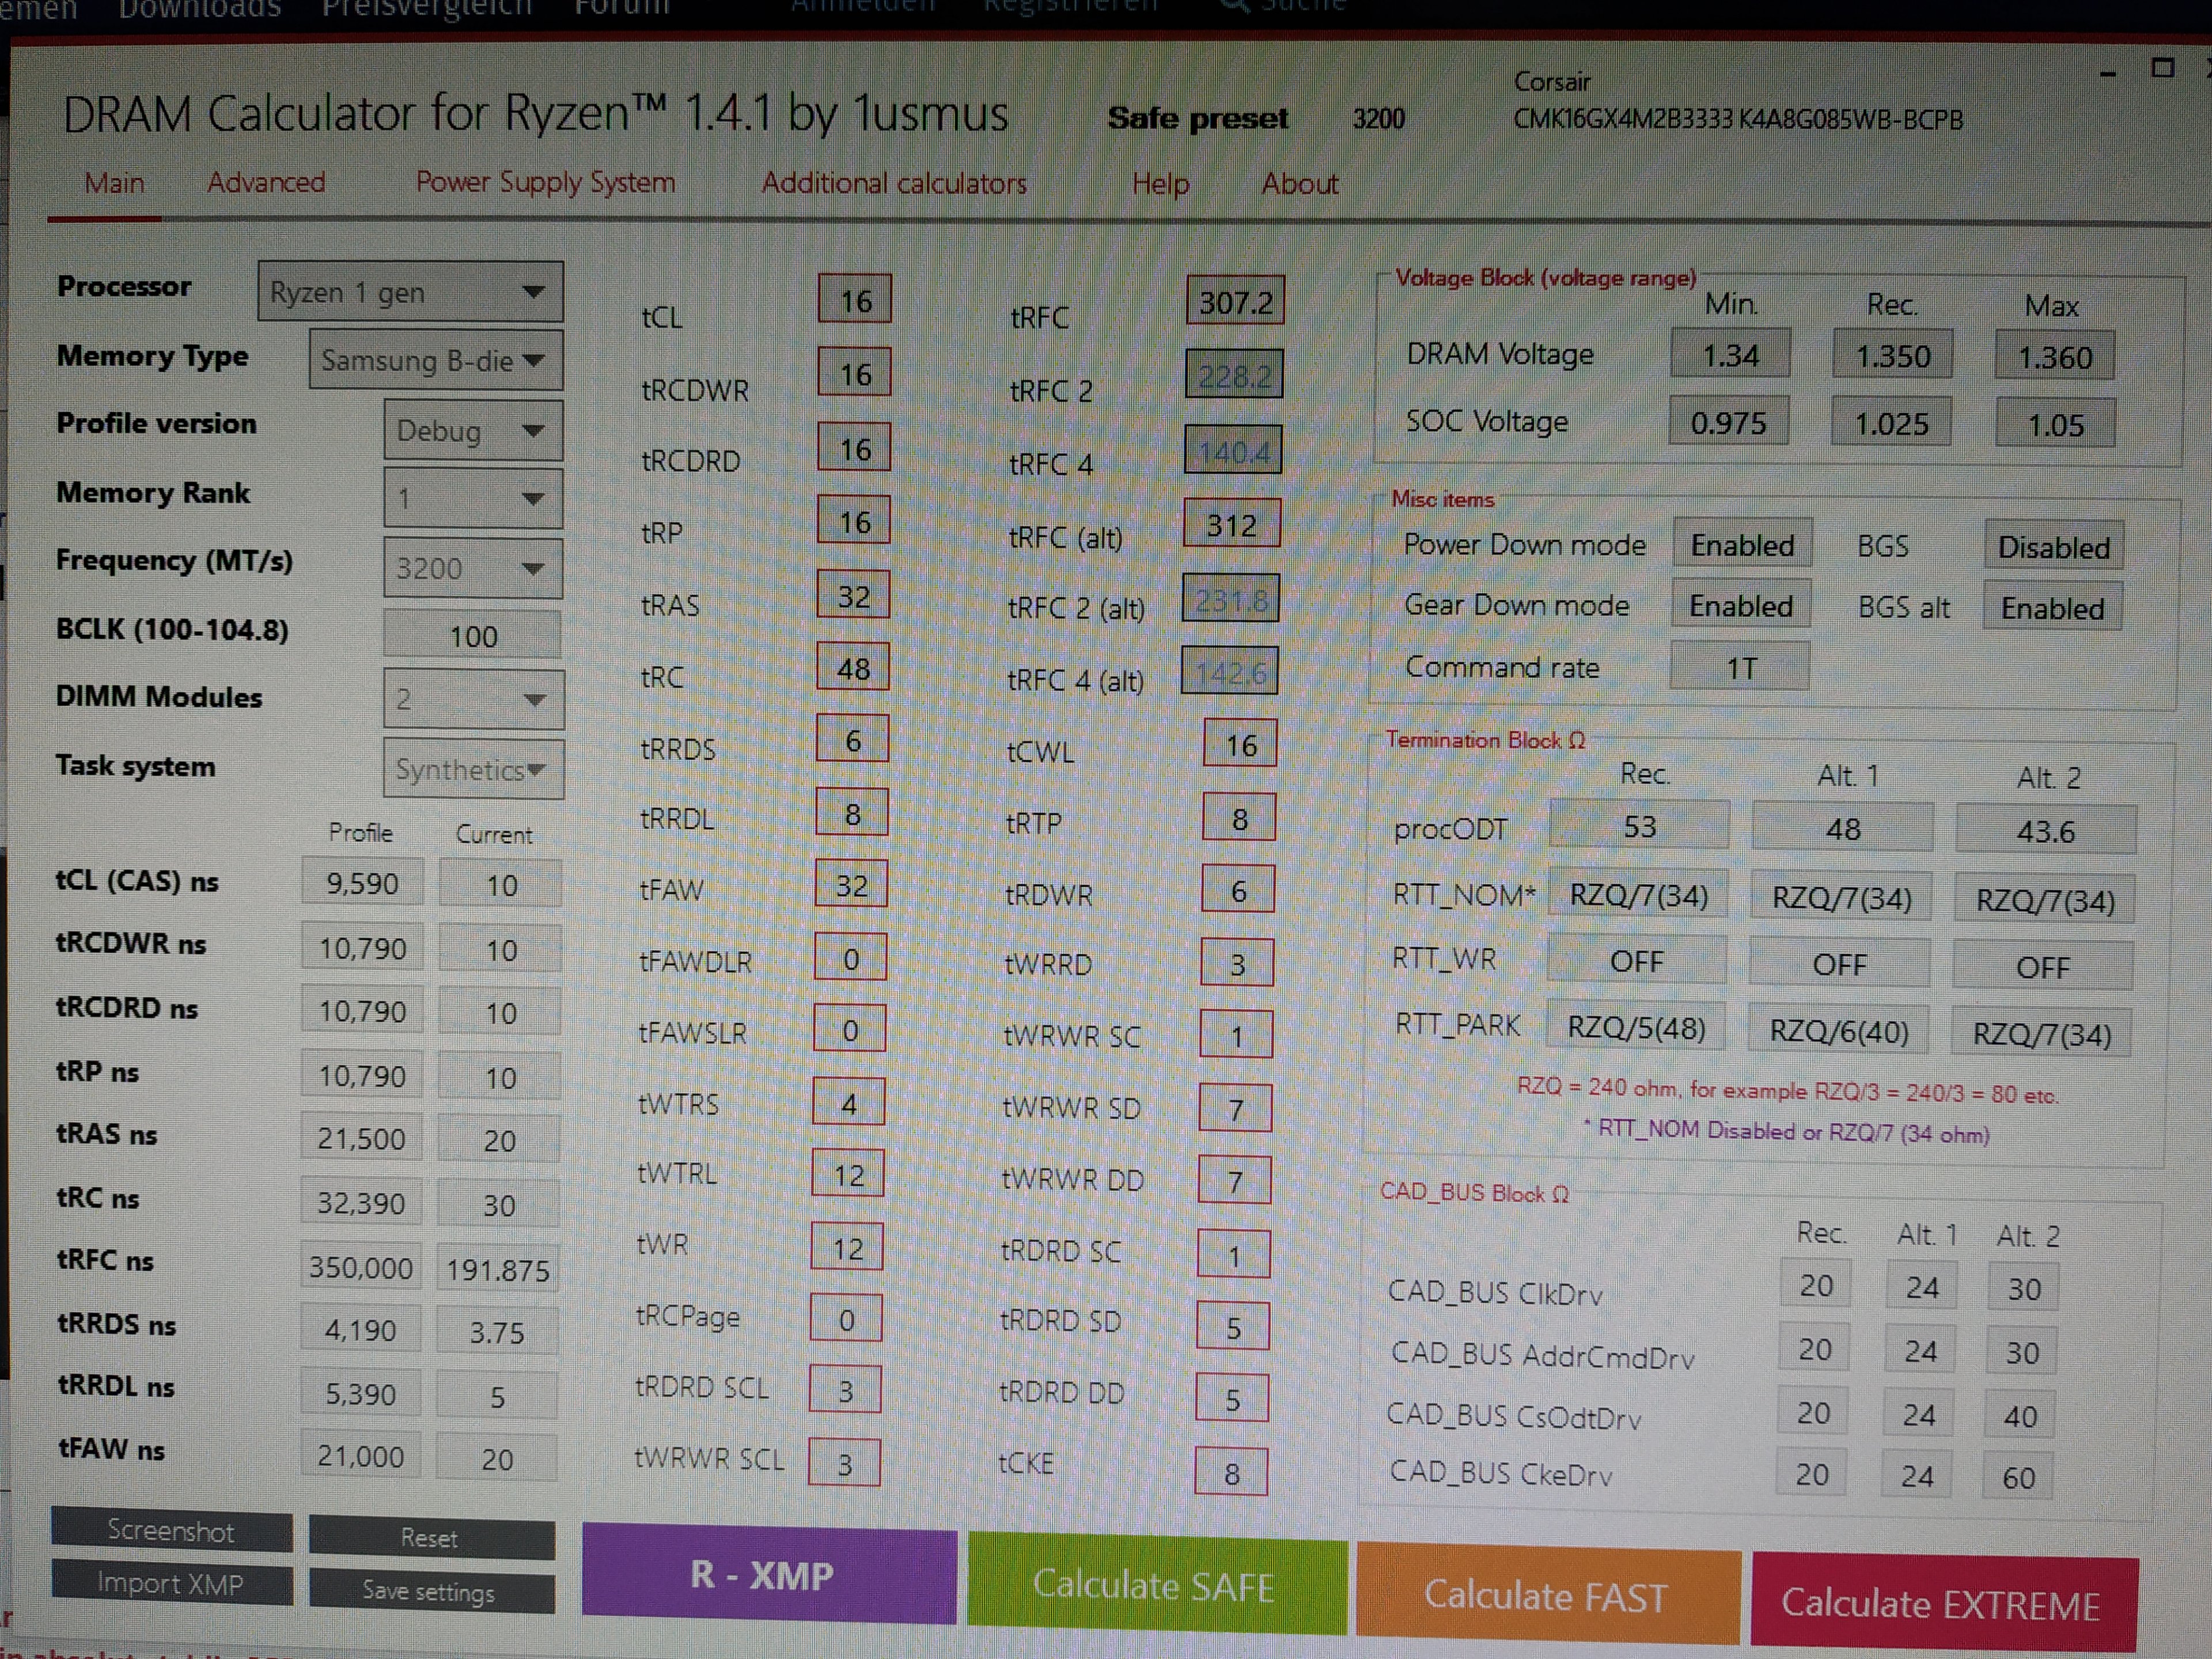Switch to the Advanced tab
Screen dimensions: 2212x1659
click(x=266, y=183)
